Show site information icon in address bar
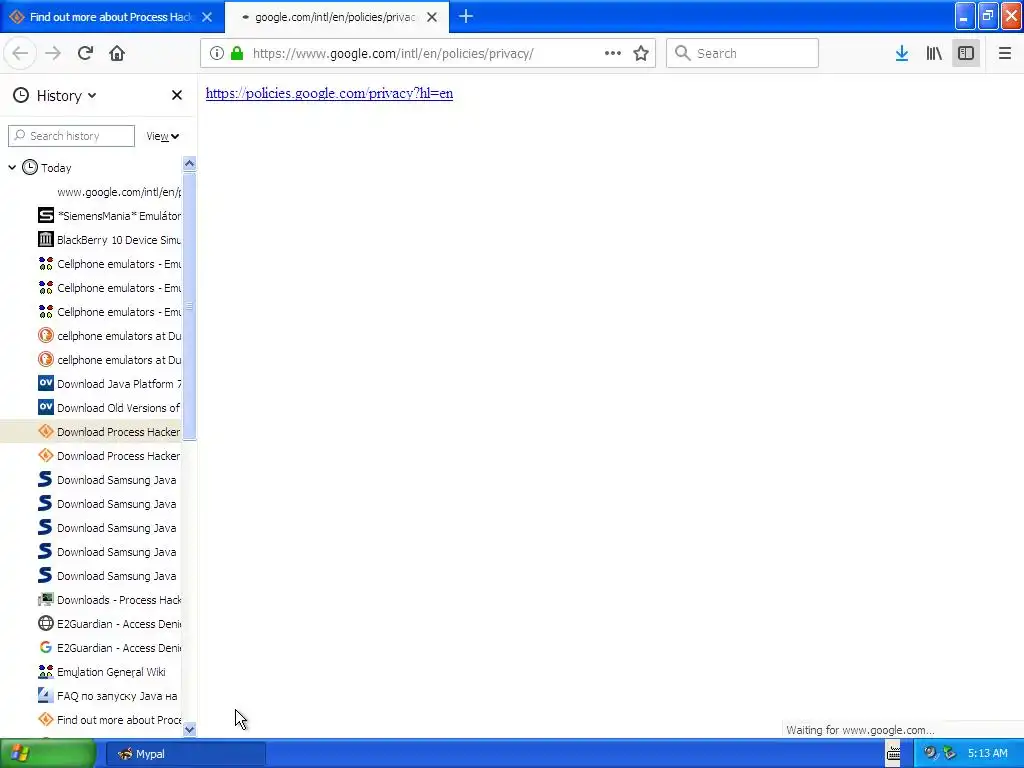 (x=217, y=54)
